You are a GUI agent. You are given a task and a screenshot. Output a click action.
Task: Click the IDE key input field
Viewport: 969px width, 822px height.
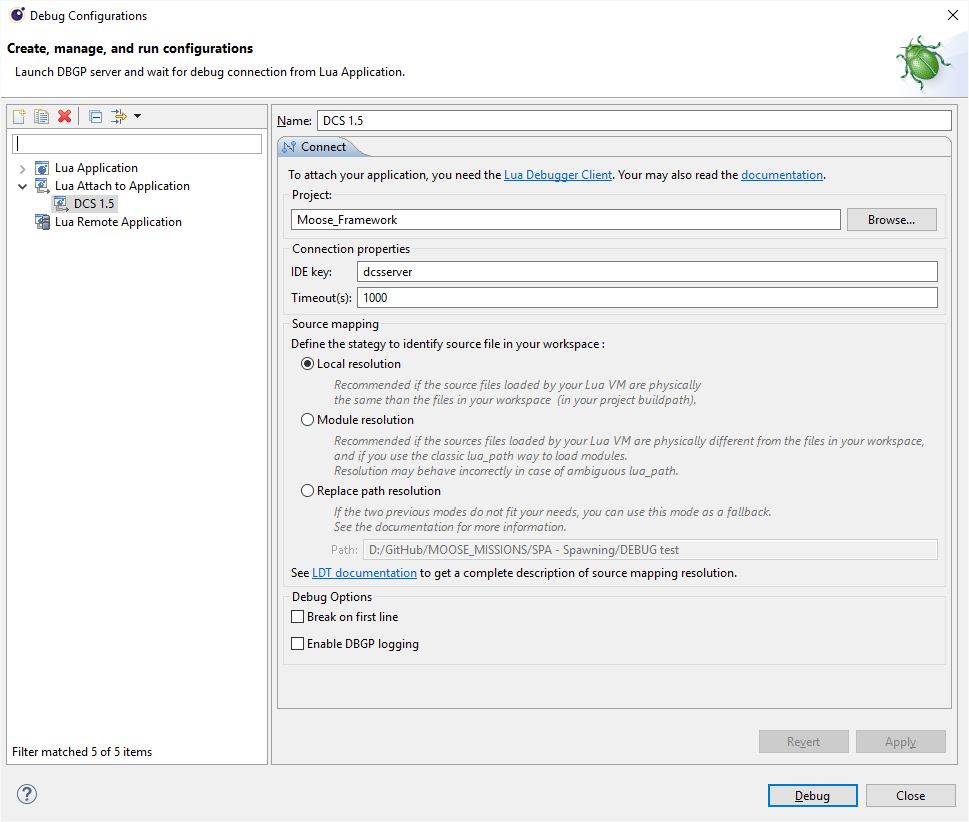[x=646, y=272]
